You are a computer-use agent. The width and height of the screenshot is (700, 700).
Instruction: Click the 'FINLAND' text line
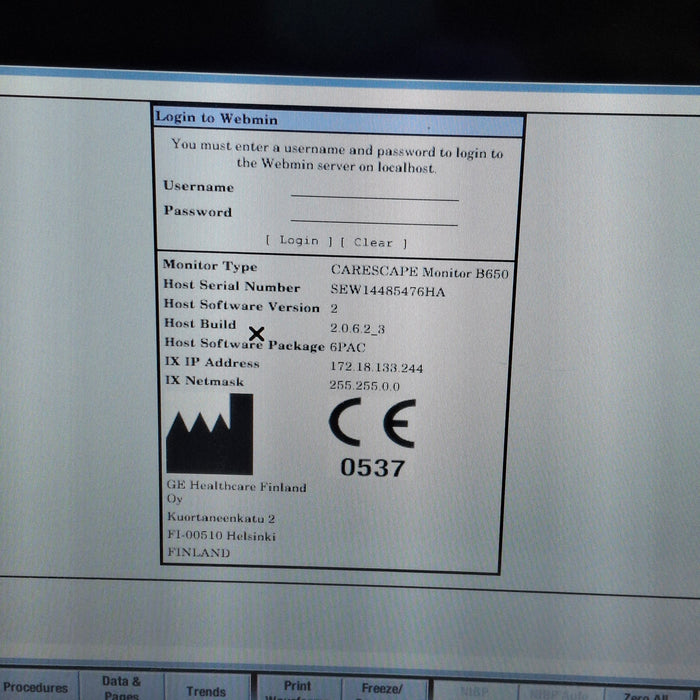click(x=199, y=553)
